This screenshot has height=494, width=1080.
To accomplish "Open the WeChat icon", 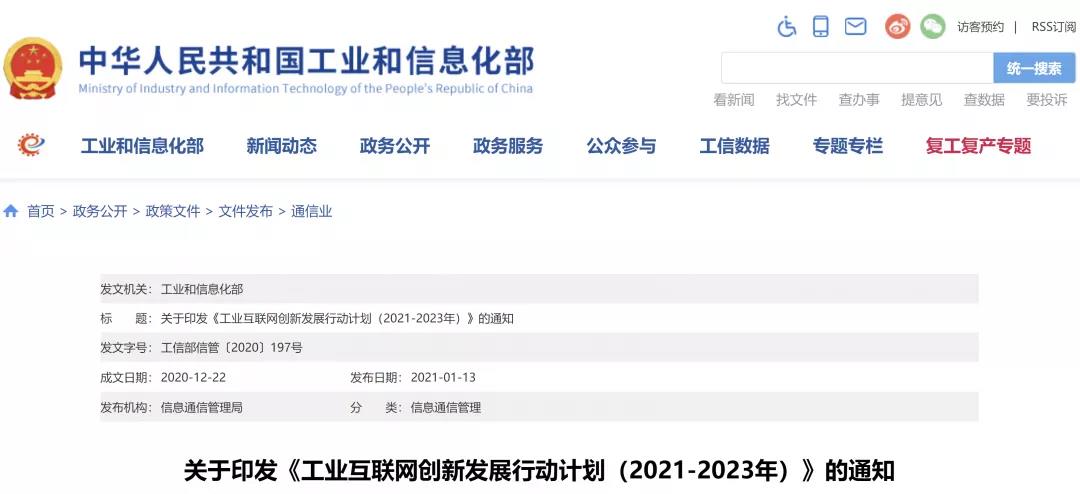I will (x=933, y=27).
